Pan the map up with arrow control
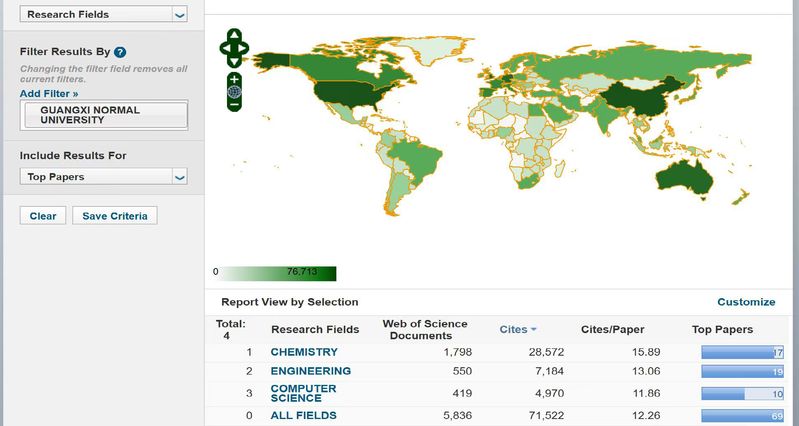The image size is (799, 426). click(234, 35)
